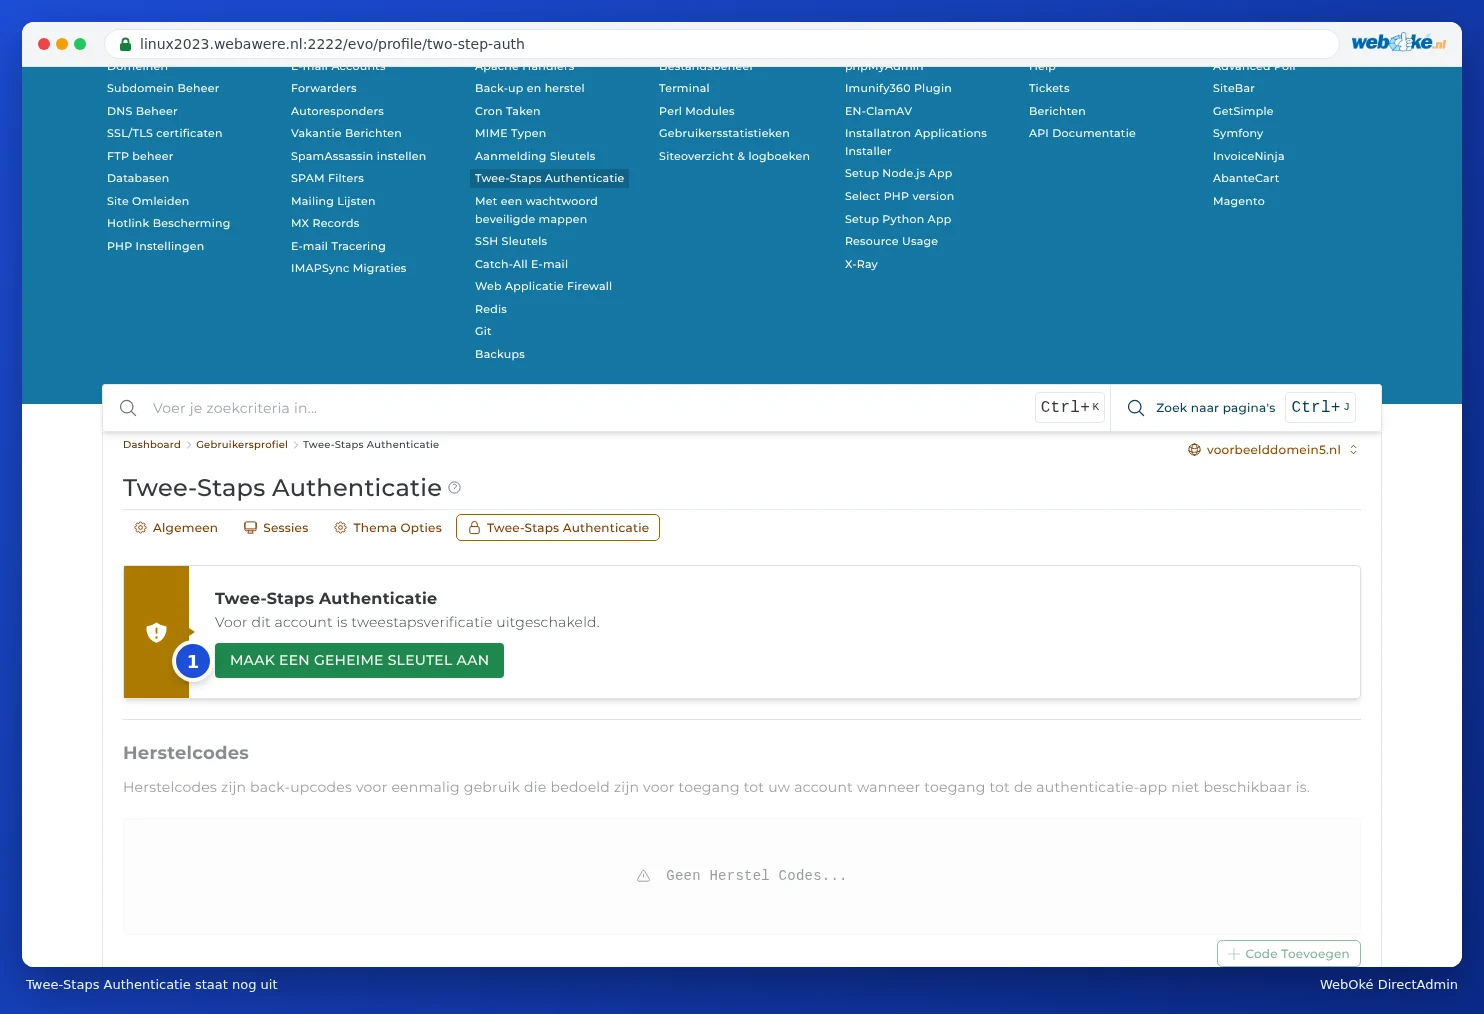Open Subdomein Beheer menu link
Viewport: 1484px width, 1014px height.
[x=163, y=88]
